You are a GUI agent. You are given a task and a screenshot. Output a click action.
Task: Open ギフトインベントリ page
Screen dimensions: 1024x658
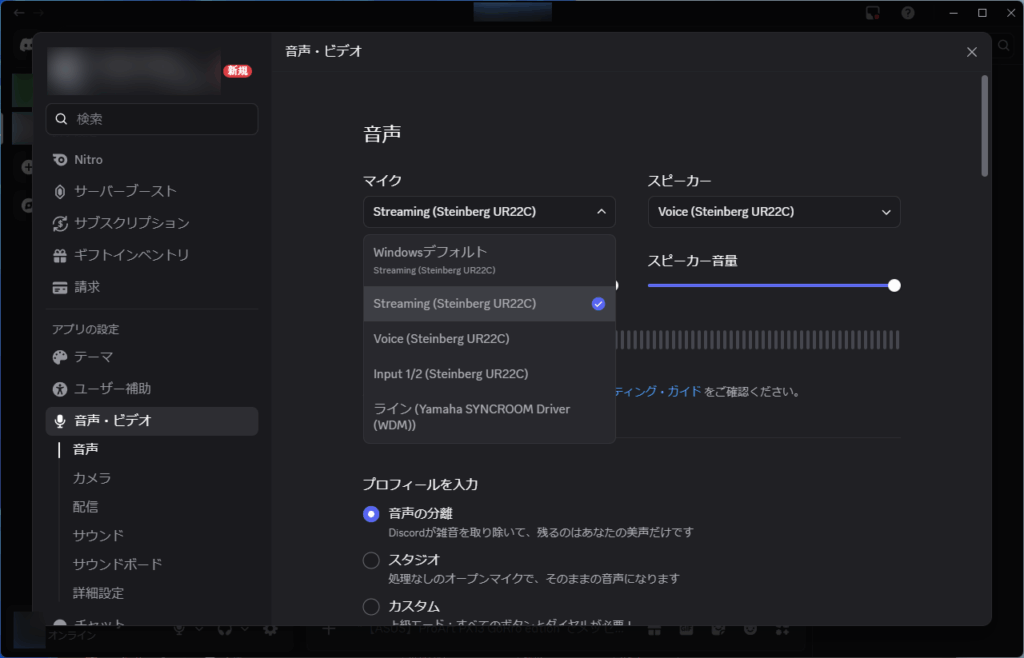point(152,255)
